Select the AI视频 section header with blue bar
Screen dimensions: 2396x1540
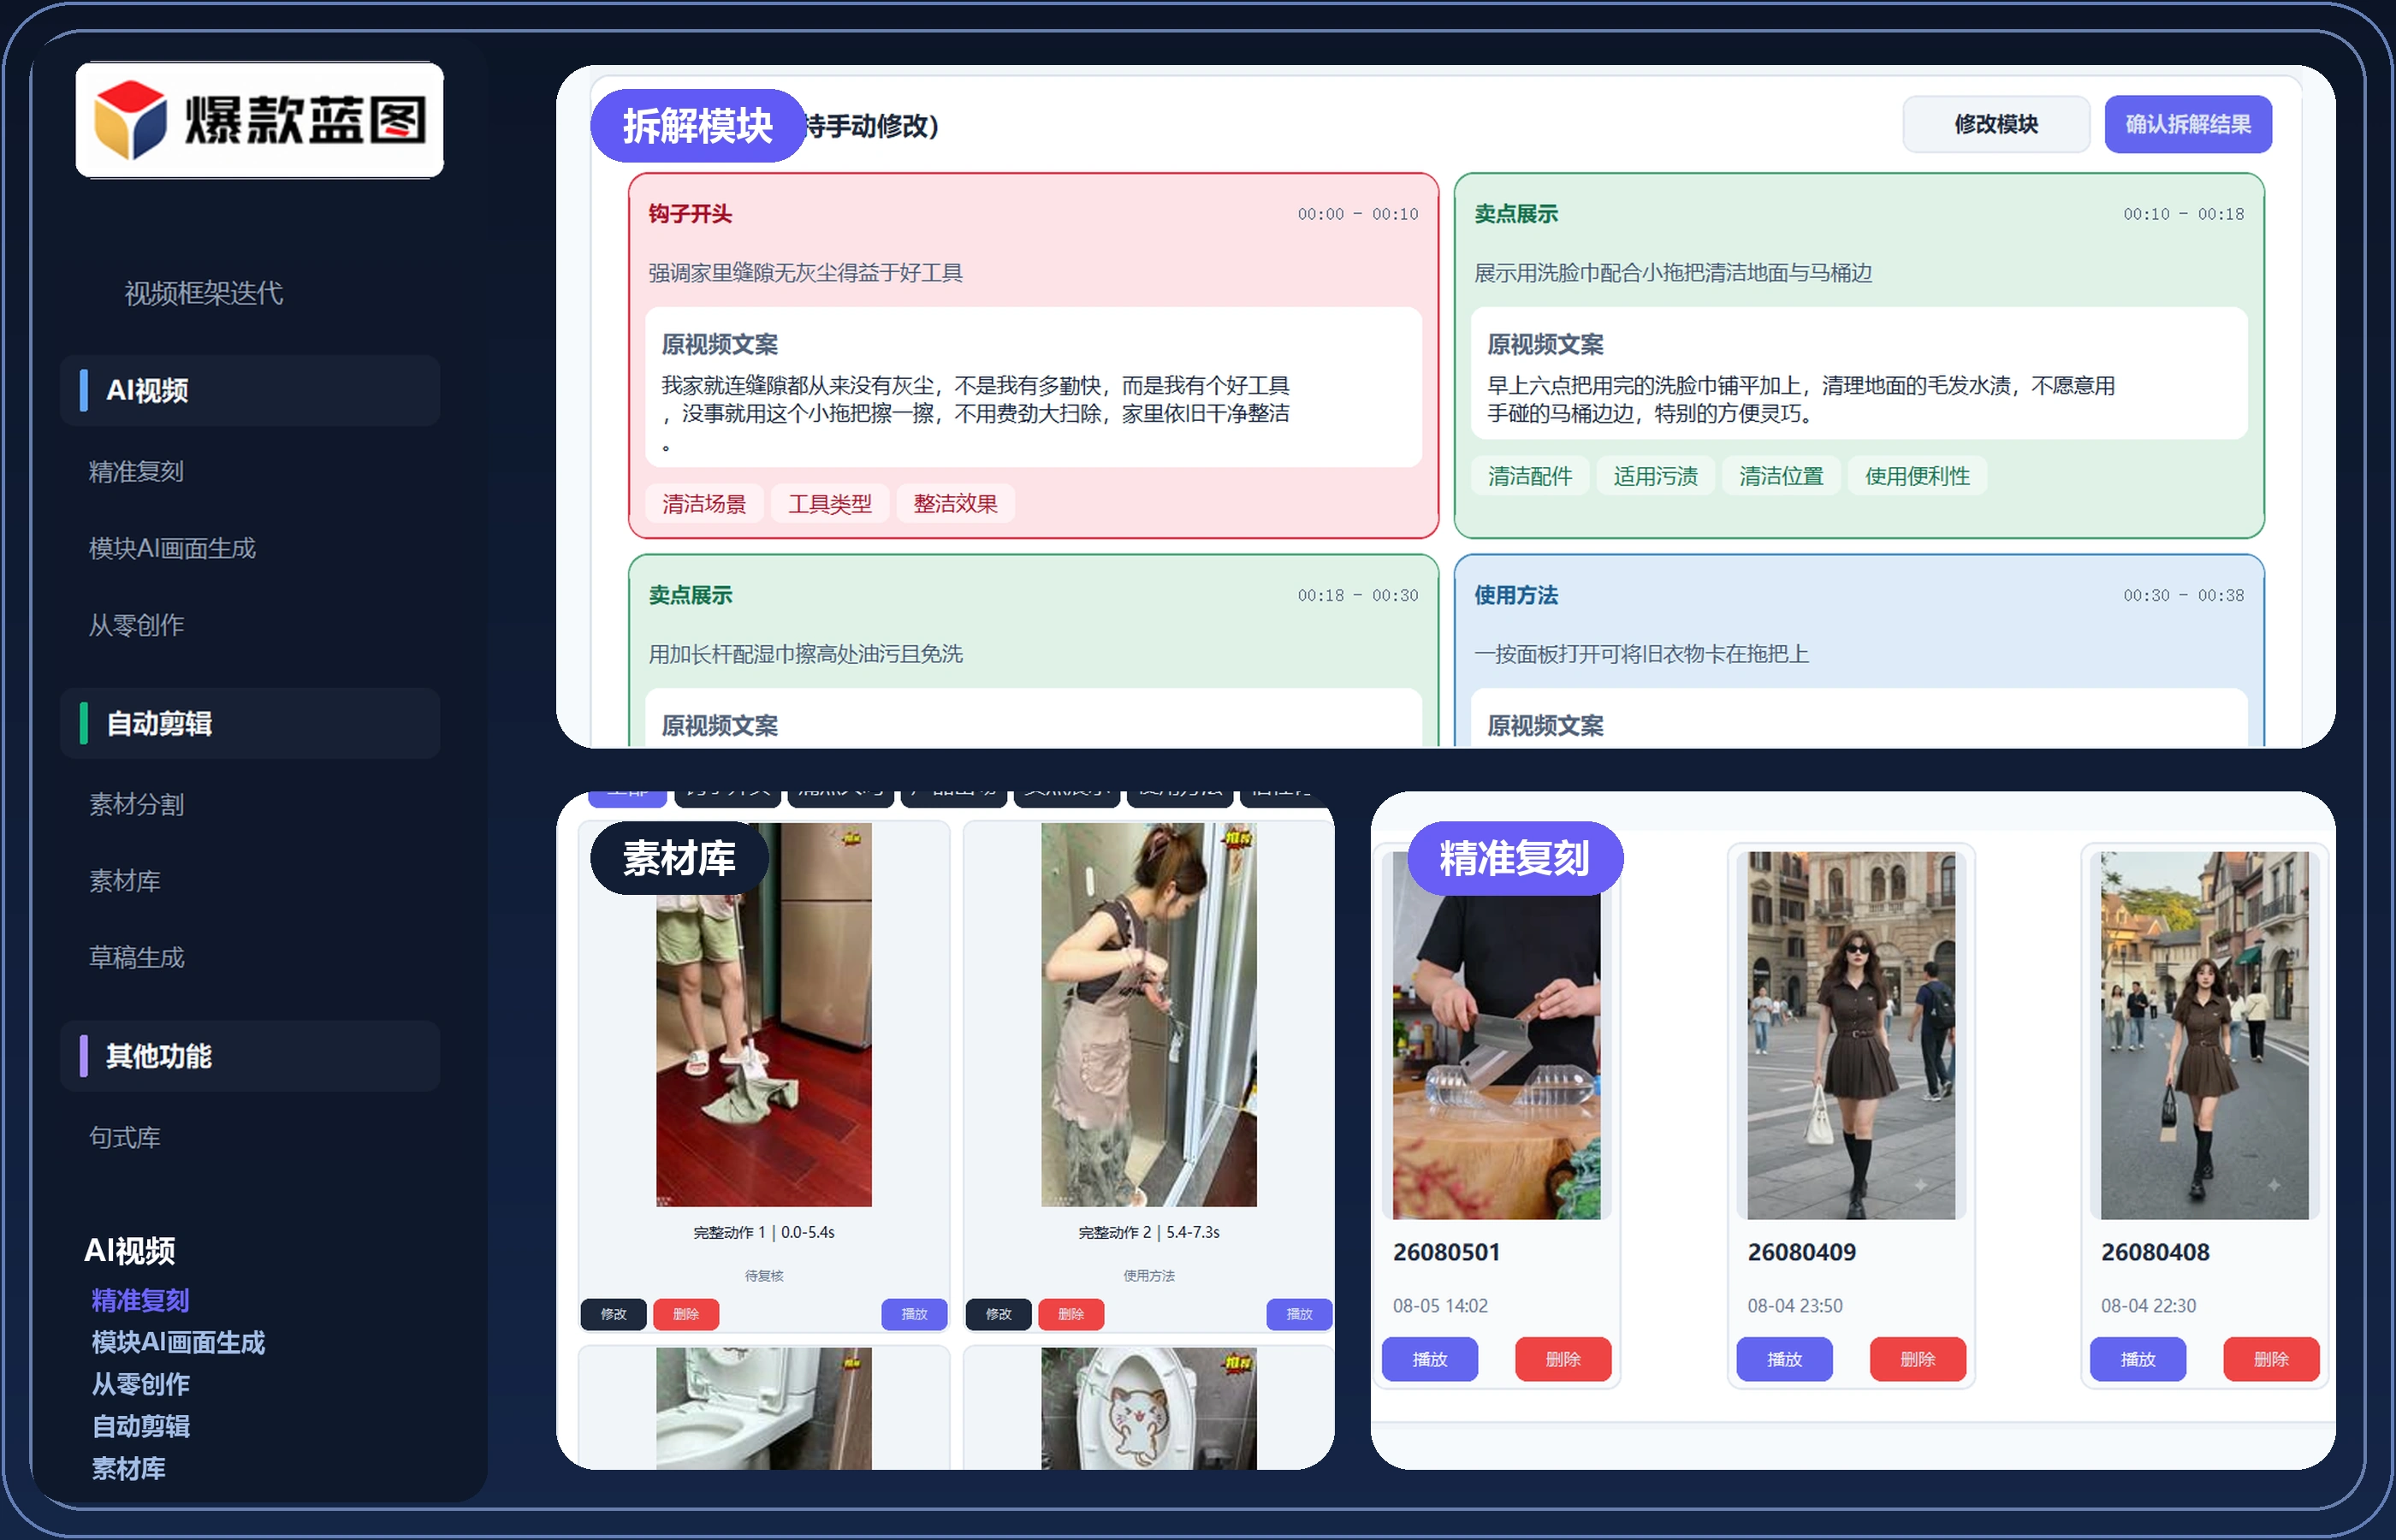[x=250, y=390]
